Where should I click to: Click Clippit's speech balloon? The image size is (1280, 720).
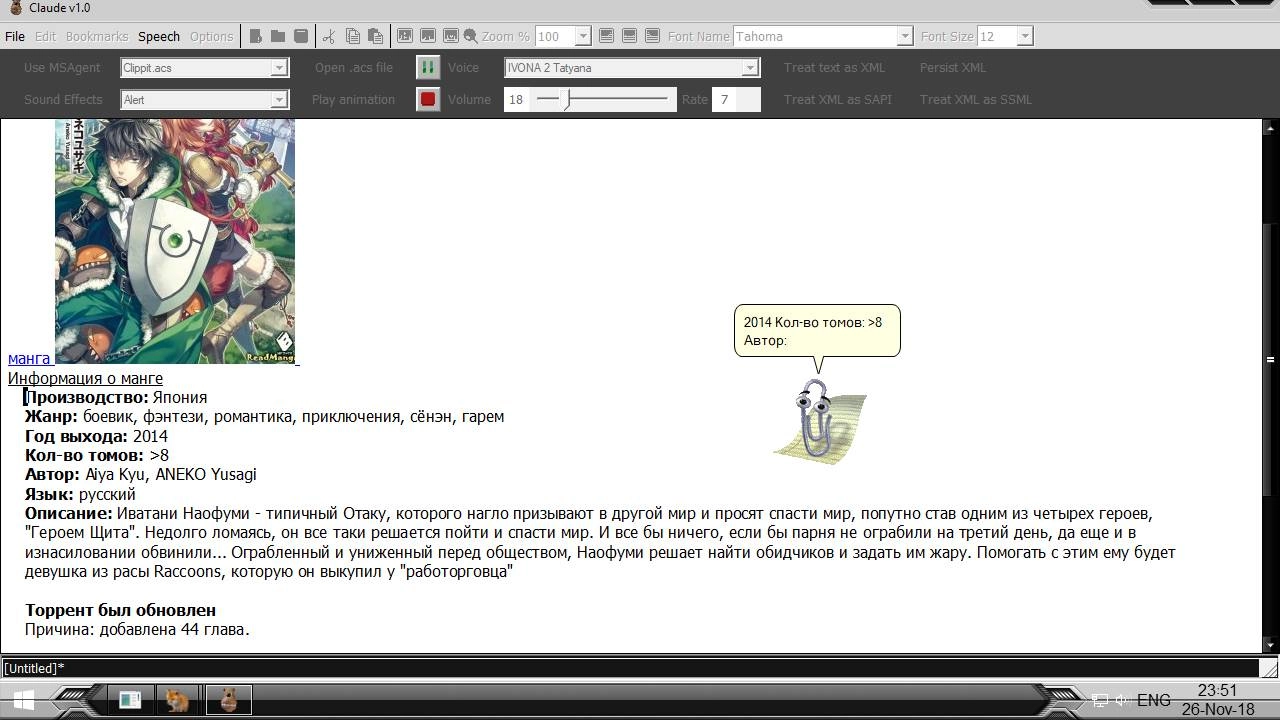[x=817, y=331]
